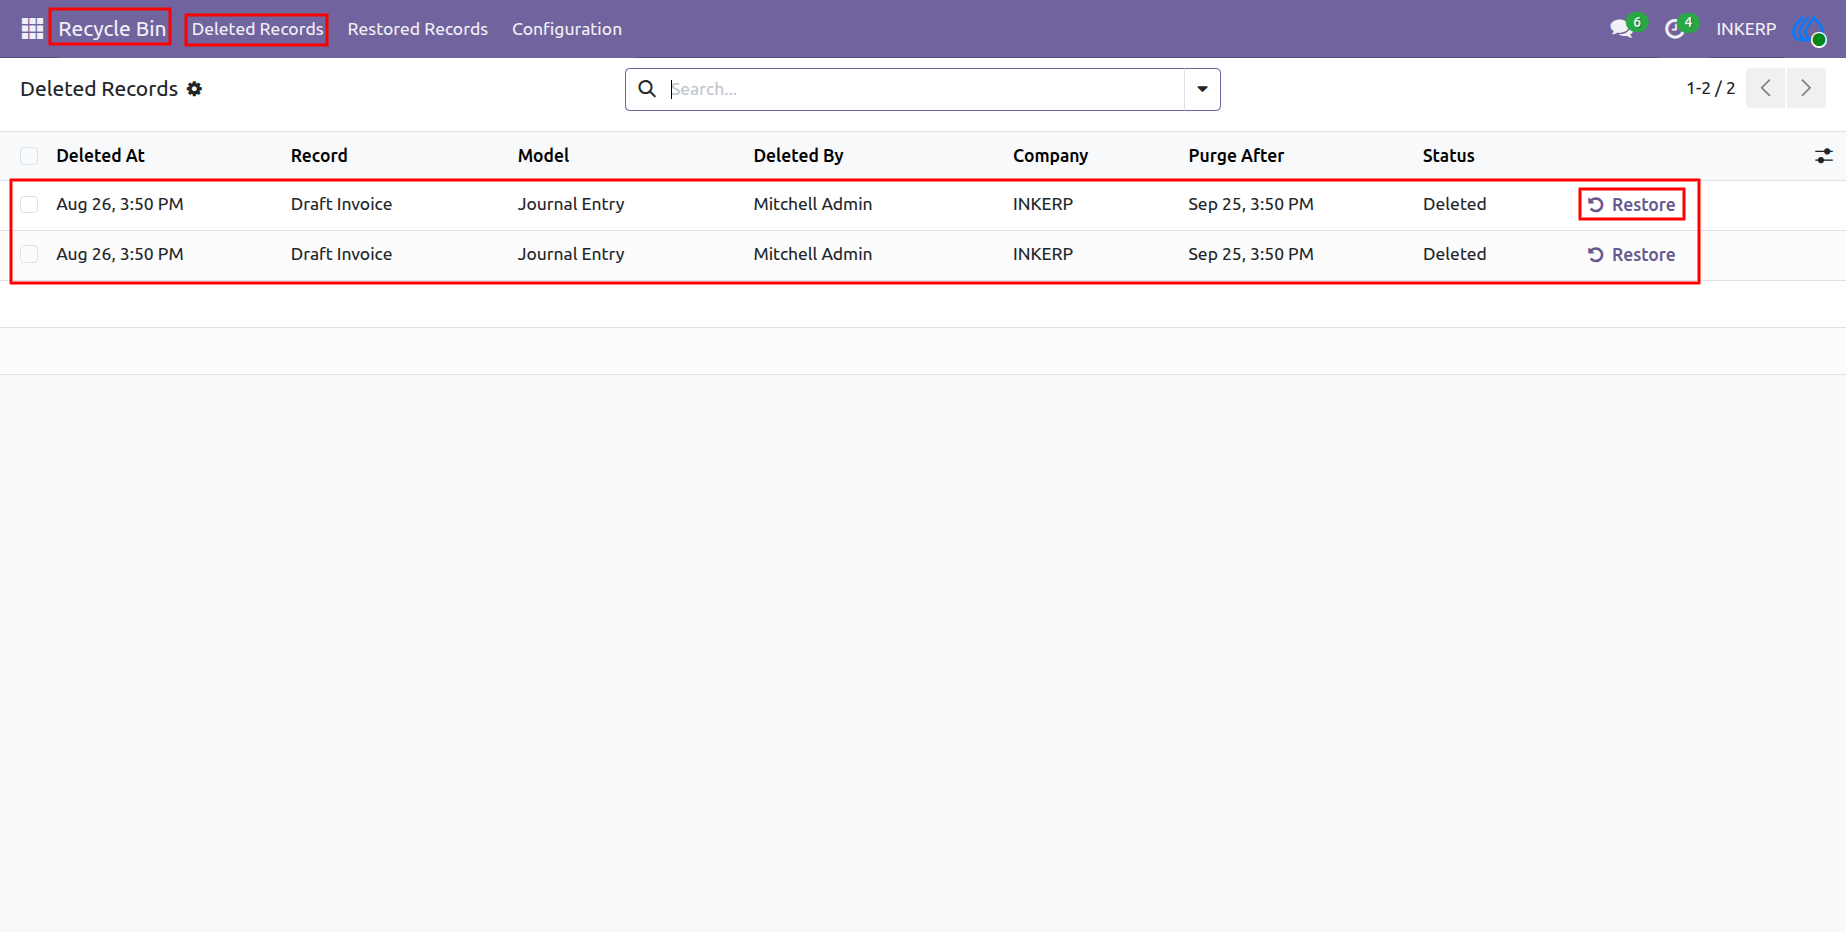
Task: Go to next page arrow
Action: (x=1806, y=88)
